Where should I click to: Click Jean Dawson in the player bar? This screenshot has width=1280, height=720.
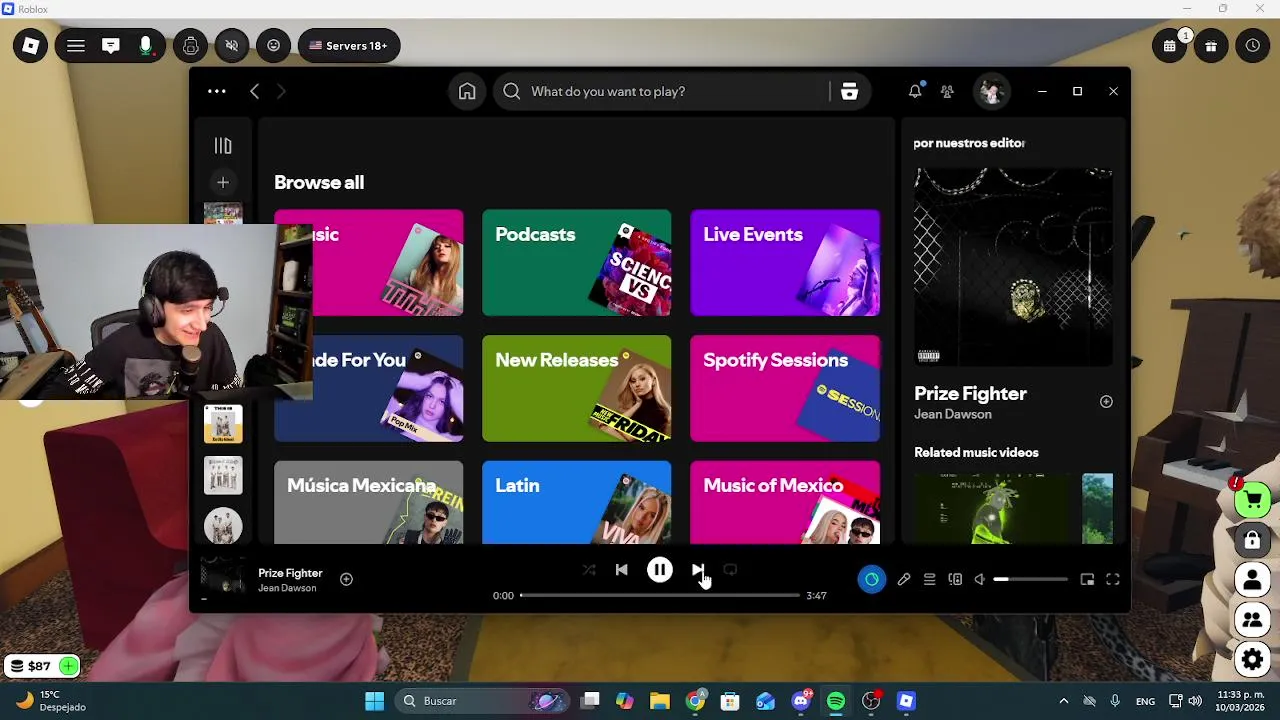(x=287, y=588)
